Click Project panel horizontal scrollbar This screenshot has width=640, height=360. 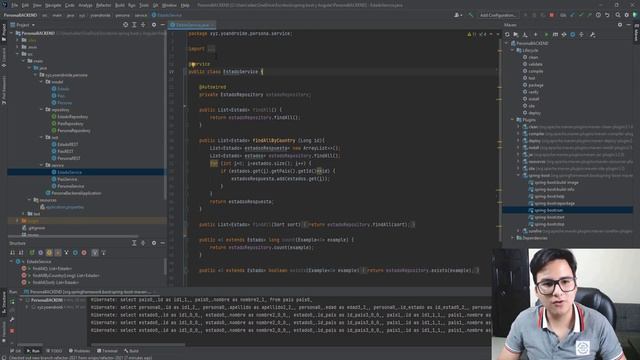(73, 236)
